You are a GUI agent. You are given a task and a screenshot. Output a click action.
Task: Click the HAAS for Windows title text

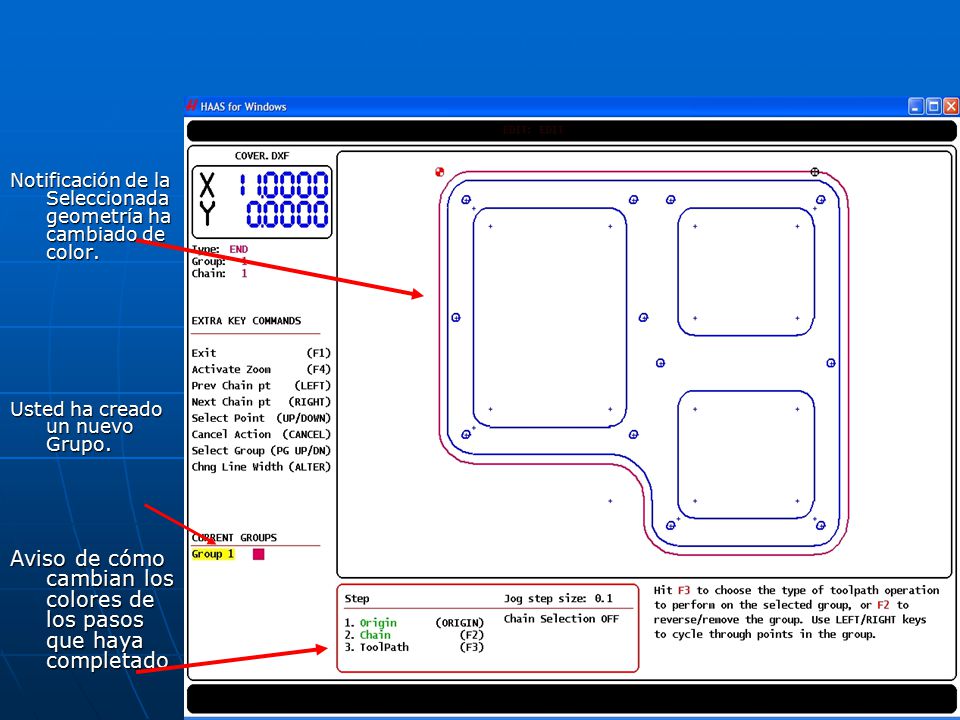(x=244, y=107)
